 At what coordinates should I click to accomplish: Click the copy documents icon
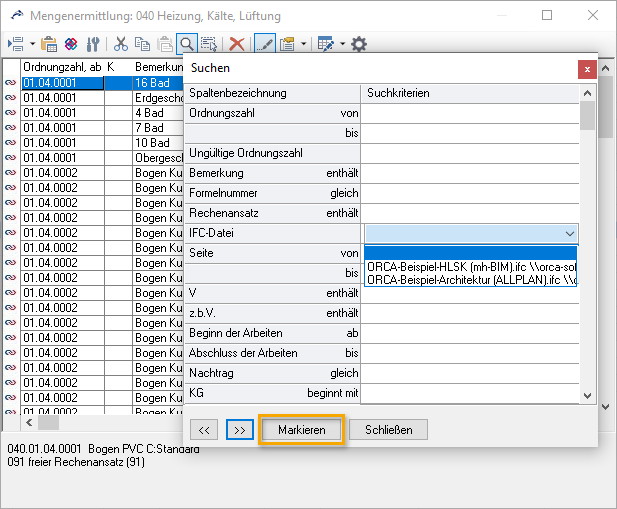pos(142,44)
